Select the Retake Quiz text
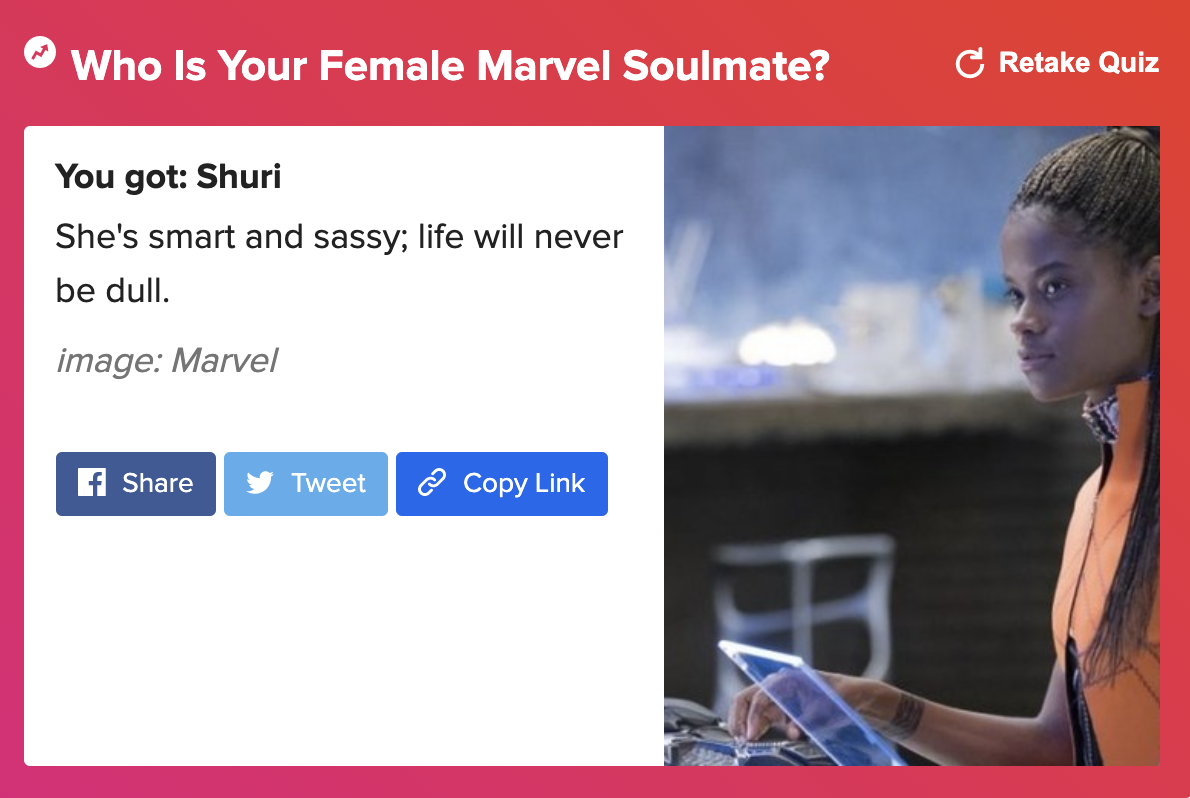The image size is (1190, 798). 1078,62
